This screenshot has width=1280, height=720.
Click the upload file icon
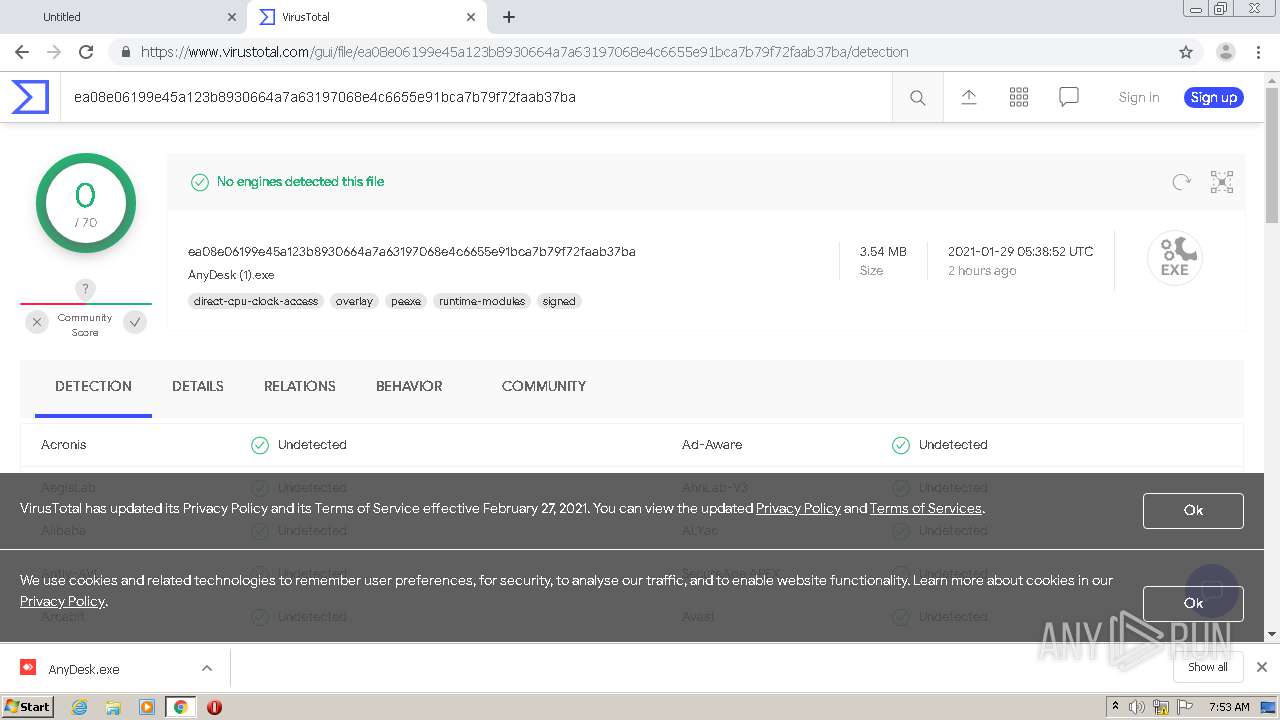coord(968,97)
